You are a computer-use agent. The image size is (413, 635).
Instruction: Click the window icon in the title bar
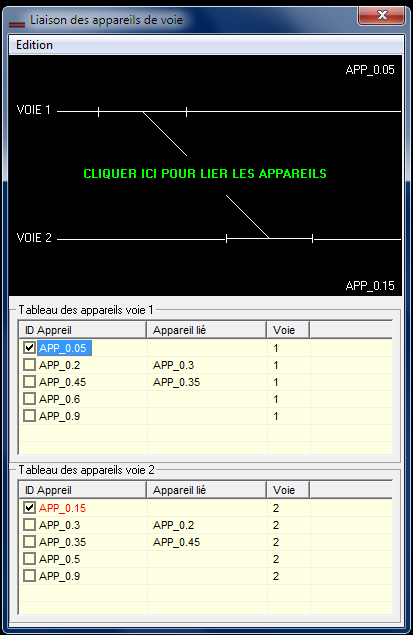17,23
